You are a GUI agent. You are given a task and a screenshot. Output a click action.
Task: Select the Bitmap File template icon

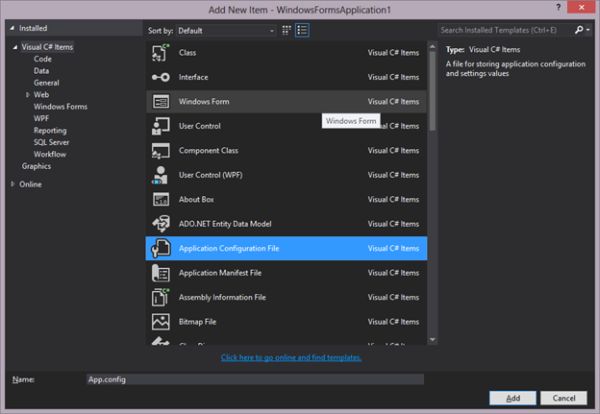point(161,322)
